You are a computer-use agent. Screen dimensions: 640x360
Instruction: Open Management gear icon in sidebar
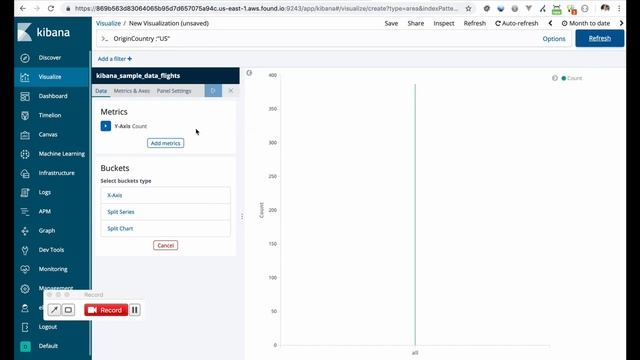pyautogui.click(x=25, y=289)
